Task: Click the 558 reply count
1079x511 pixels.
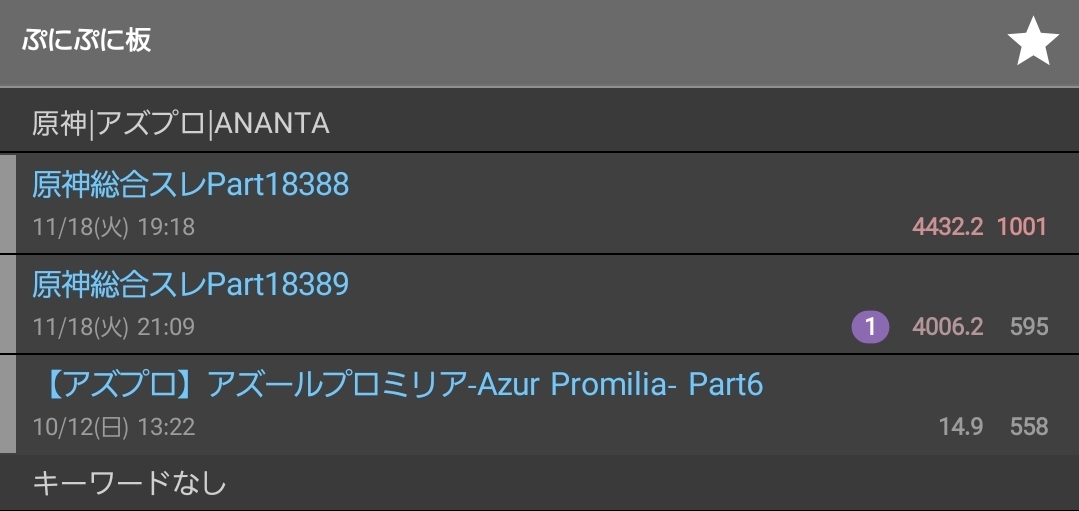Action: (x=1028, y=427)
